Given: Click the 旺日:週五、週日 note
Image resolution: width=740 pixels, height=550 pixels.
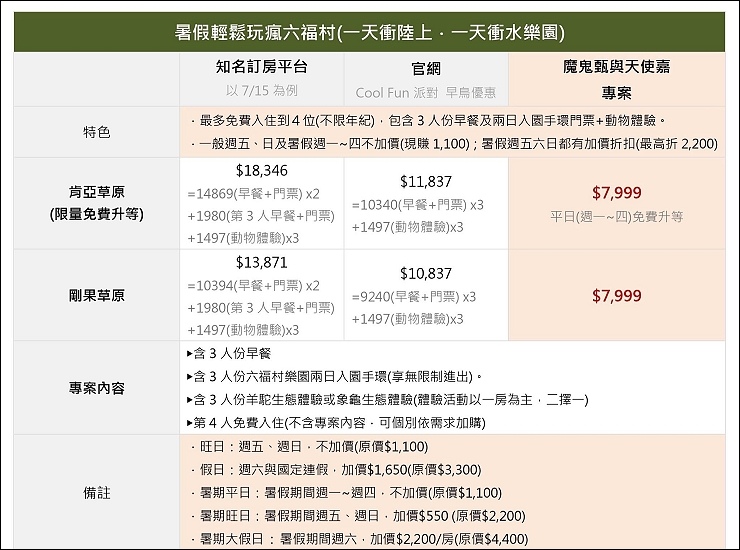Looking at the screenshot, I should 309,447.
